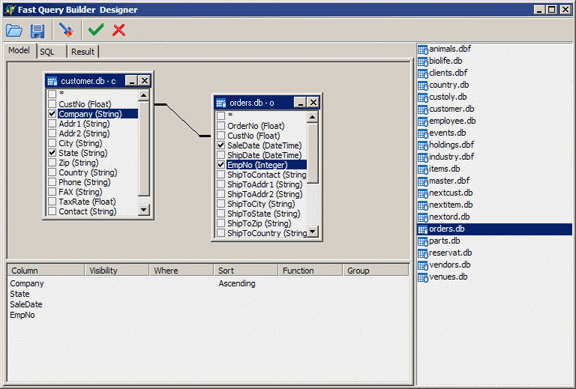The height and width of the screenshot is (389, 576).
Task: Click the table icon beside biolife.db
Action: point(423,61)
